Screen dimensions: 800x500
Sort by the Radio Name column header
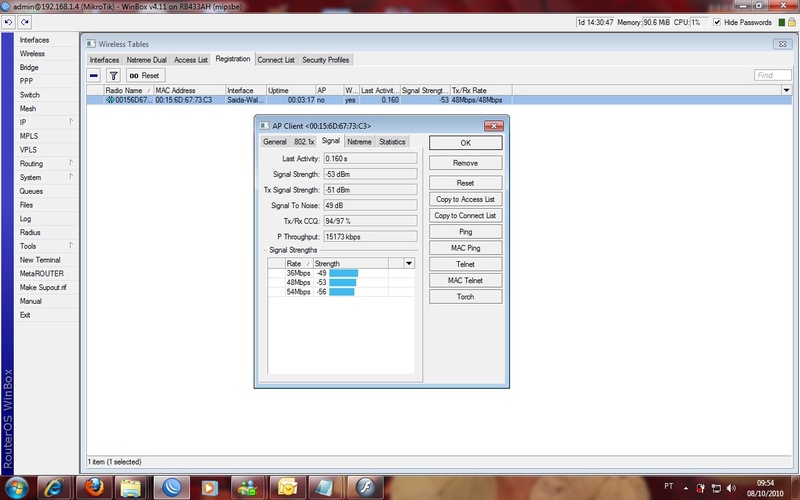click(129, 90)
